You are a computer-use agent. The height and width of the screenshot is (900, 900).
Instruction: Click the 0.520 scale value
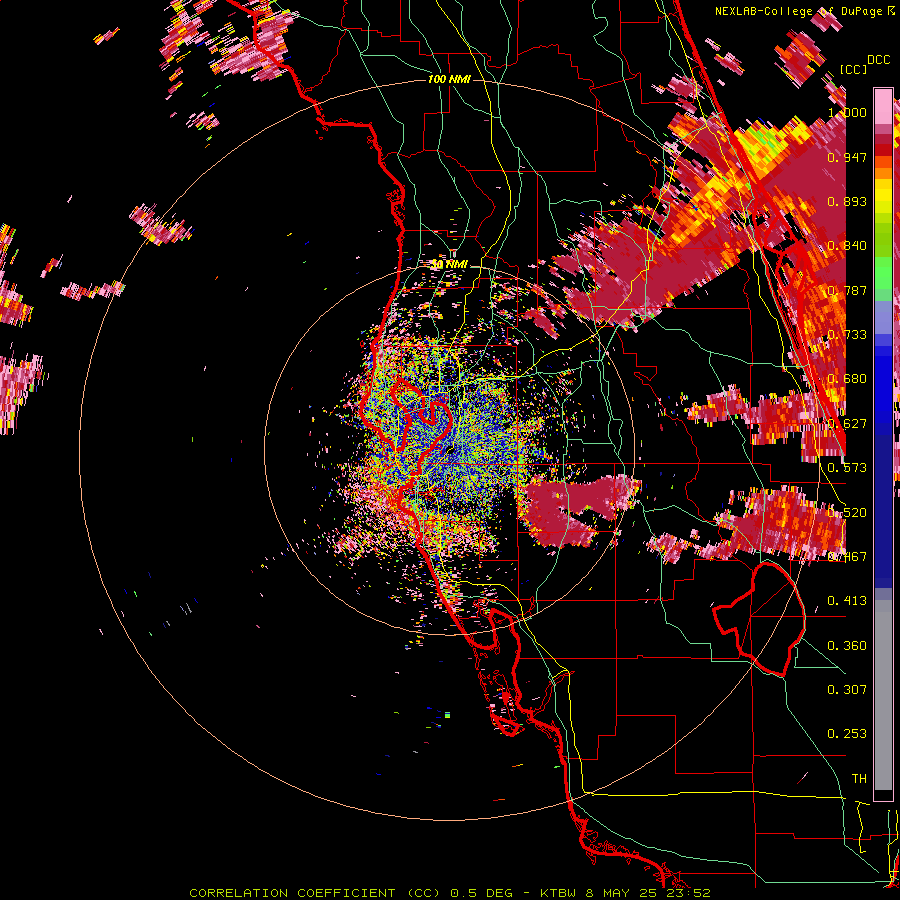(x=847, y=513)
